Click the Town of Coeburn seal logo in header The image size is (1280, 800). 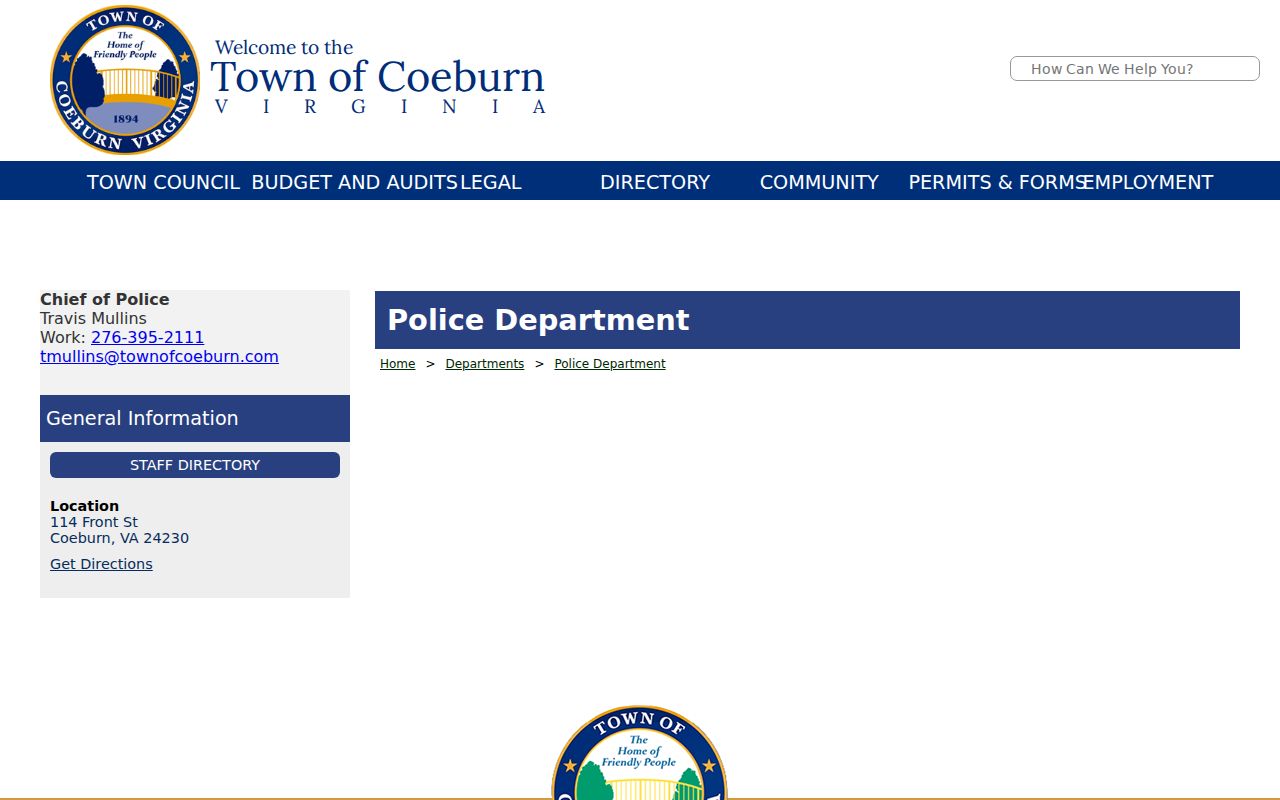(x=125, y=80)
